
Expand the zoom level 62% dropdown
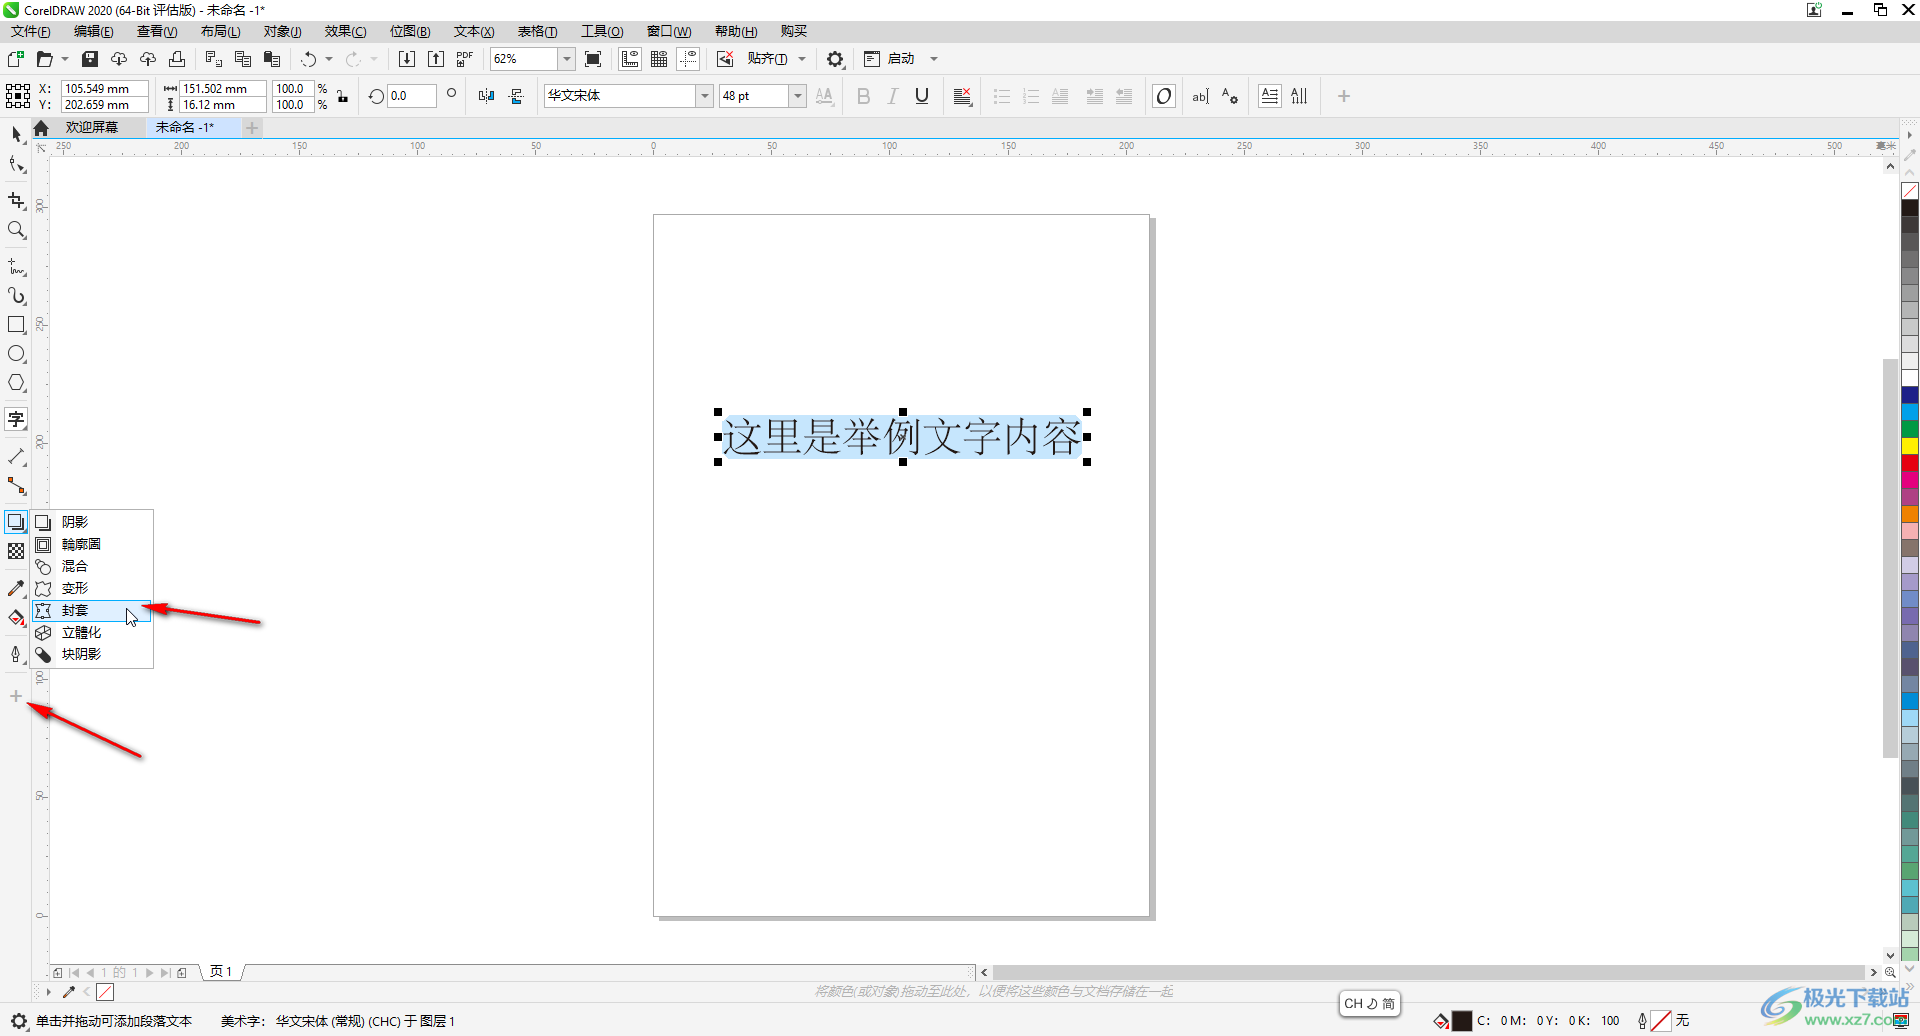[x=566, y=59]
